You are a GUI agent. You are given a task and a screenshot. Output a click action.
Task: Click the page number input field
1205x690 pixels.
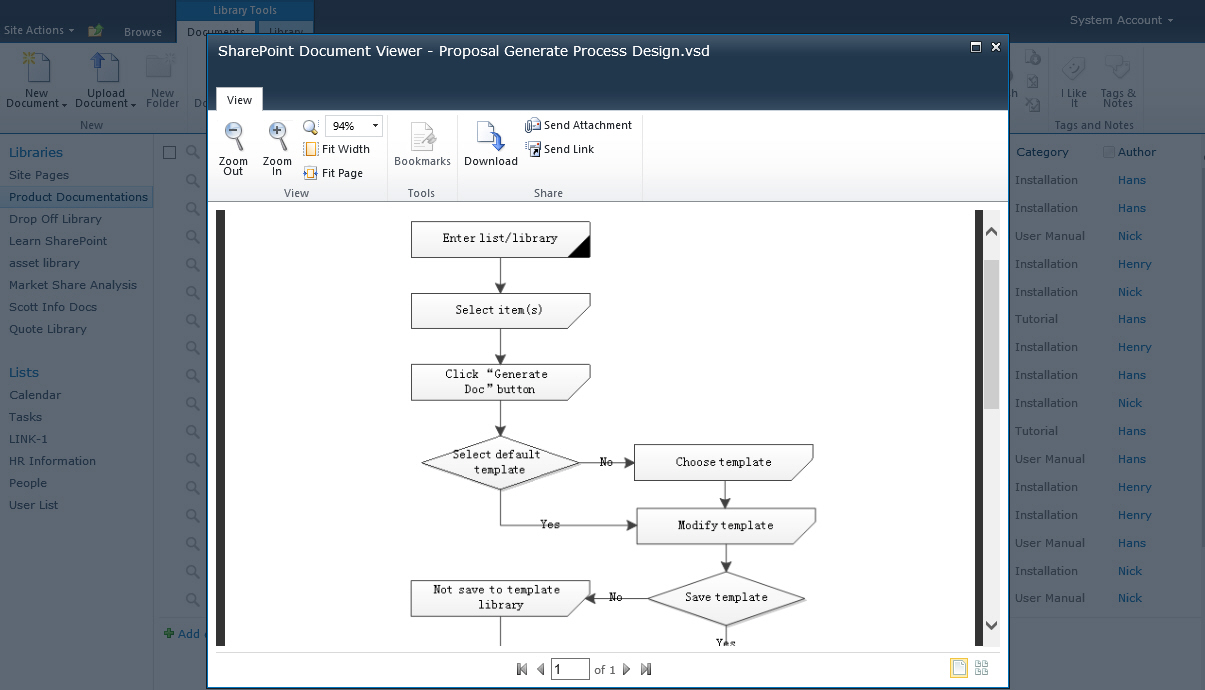pyautogui.click(x=570, y=668)
